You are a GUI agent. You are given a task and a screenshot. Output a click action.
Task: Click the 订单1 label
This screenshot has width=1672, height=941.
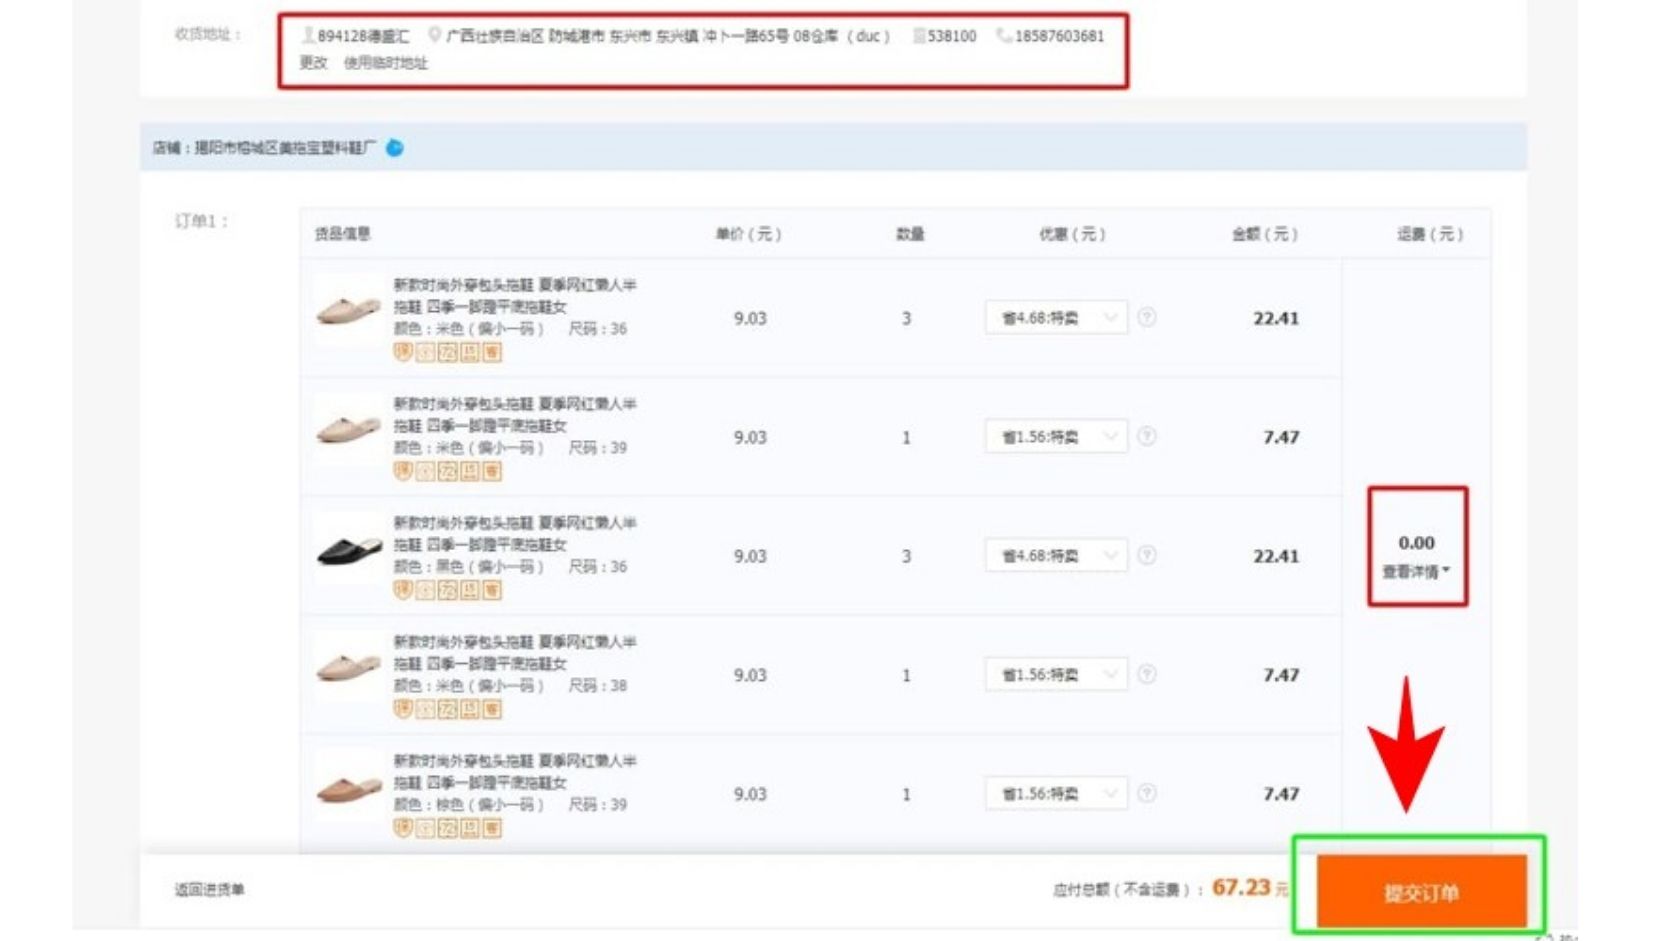click(201, 221)
